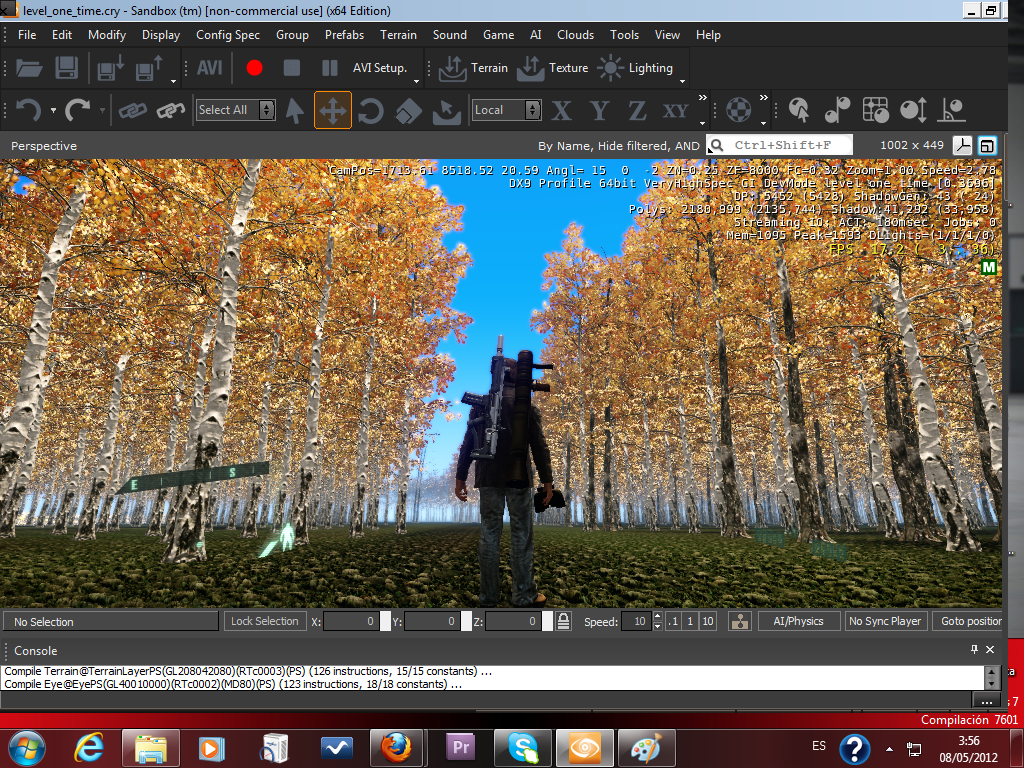Activate Select and Move tool

333,110
